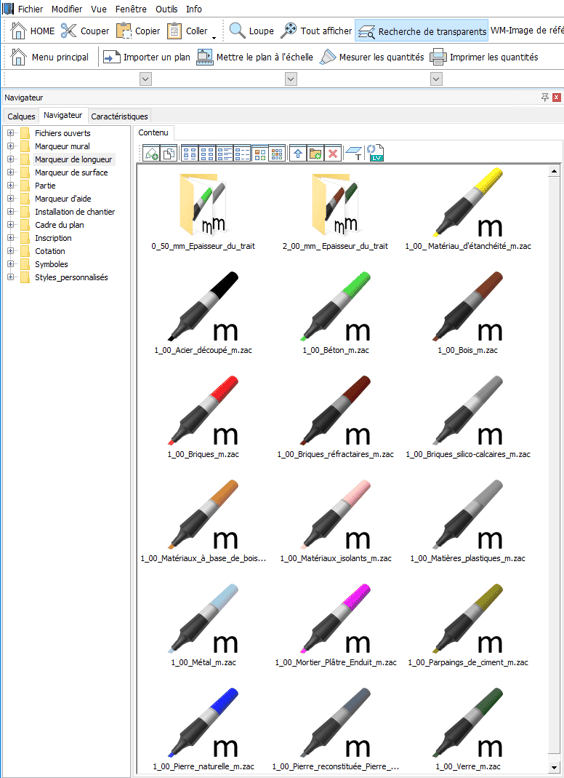Screen dimensions: 564x778
Task: Click Tout afficher to show all
Action: click(x=316, y=31)
